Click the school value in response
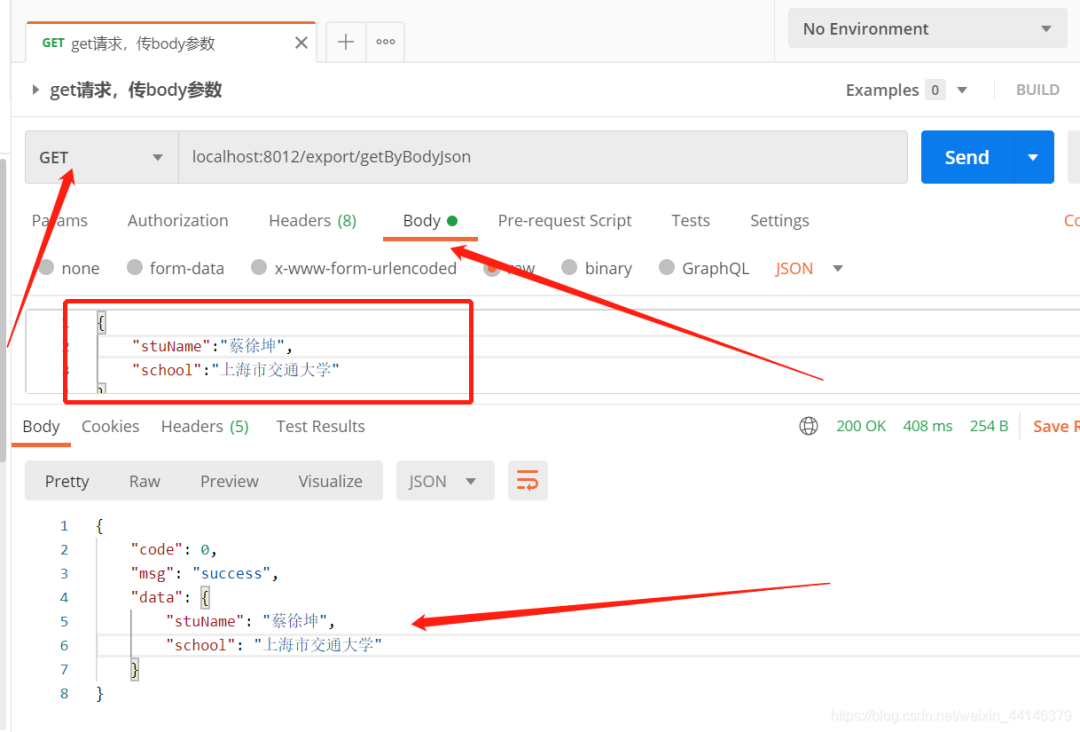 pyautogui.click(x=318, y=645)
